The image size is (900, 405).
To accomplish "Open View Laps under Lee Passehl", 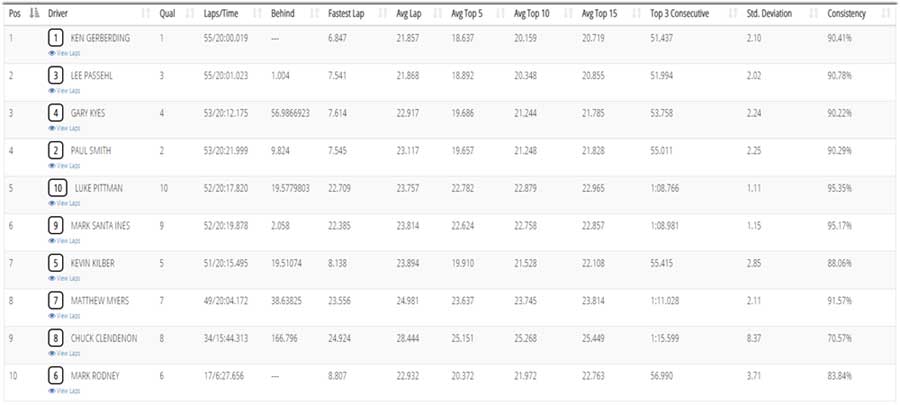I will (64, 91).
